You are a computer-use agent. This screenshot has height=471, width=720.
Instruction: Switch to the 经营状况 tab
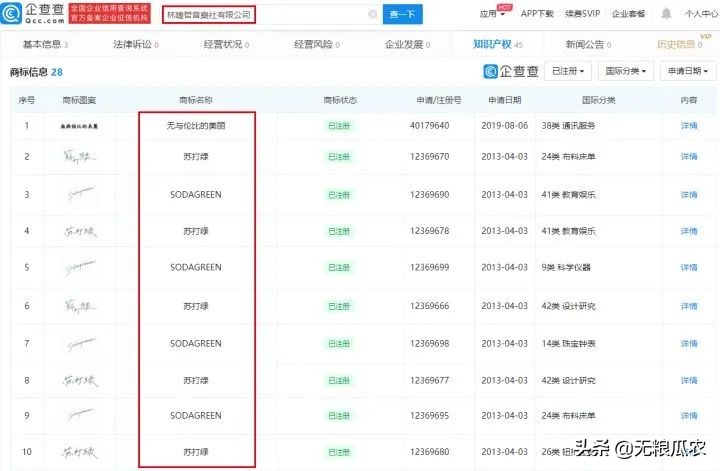(x=226, y=44)
